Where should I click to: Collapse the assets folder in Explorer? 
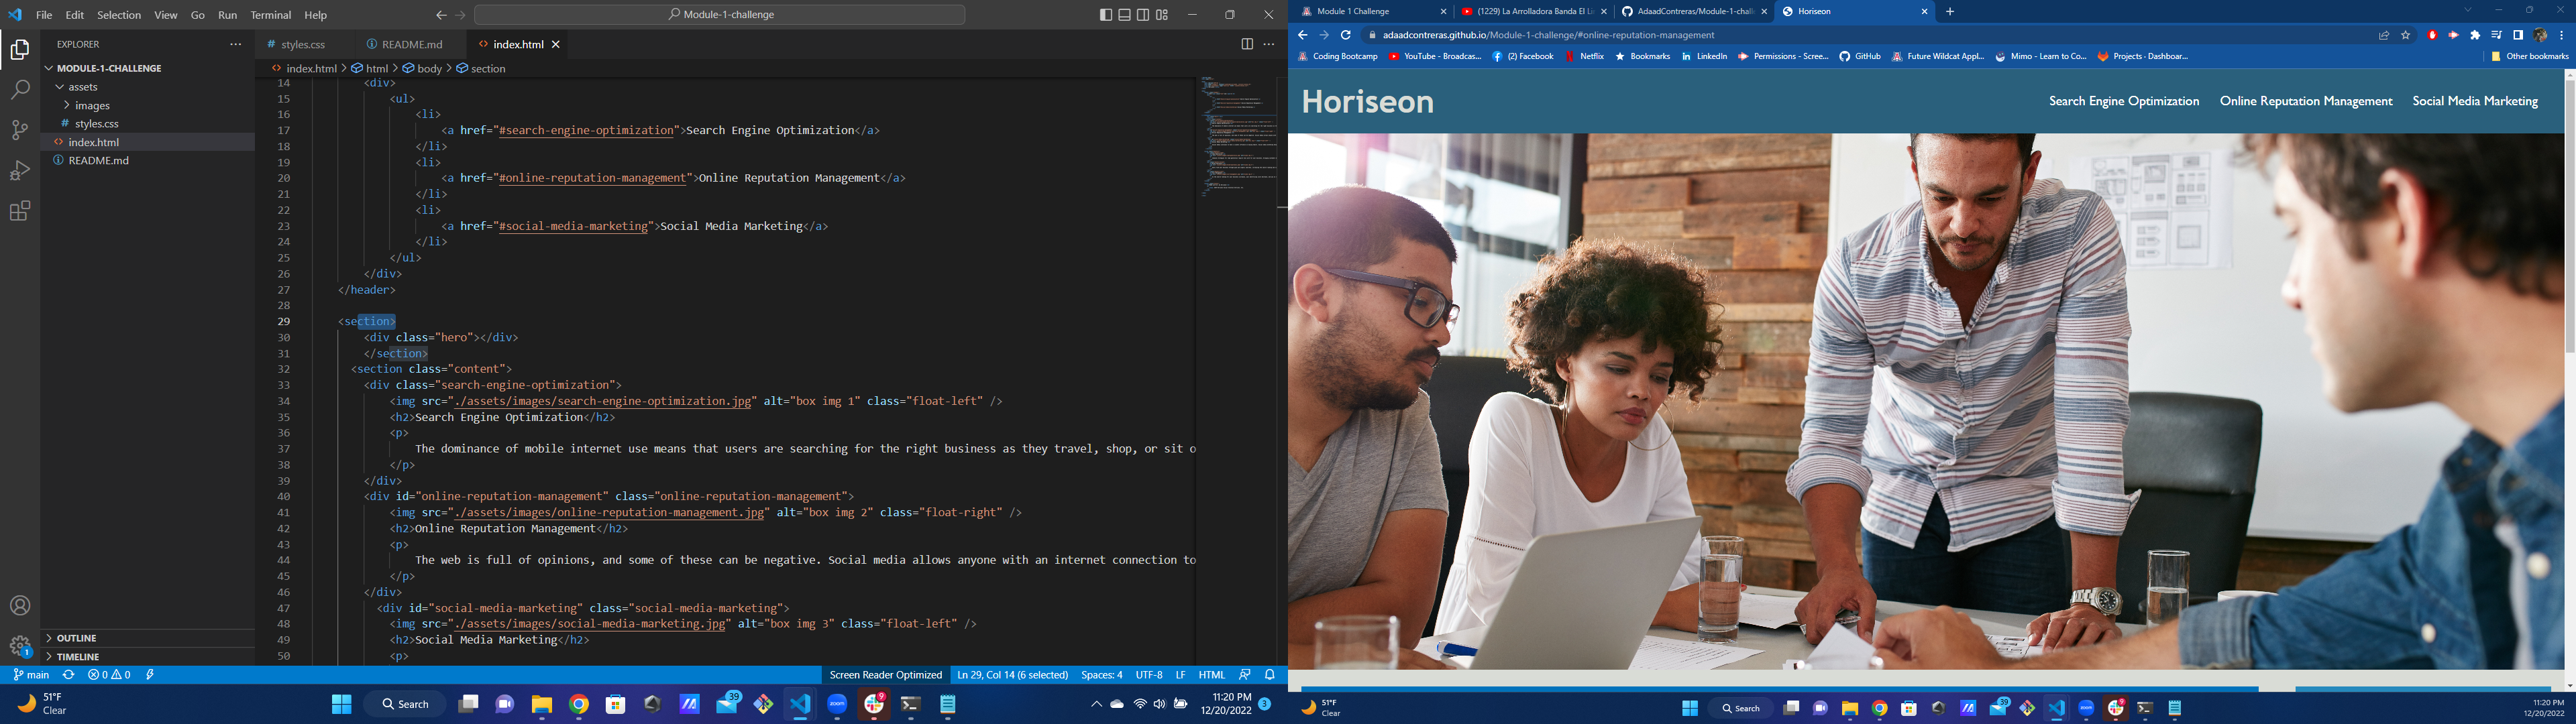83,87
